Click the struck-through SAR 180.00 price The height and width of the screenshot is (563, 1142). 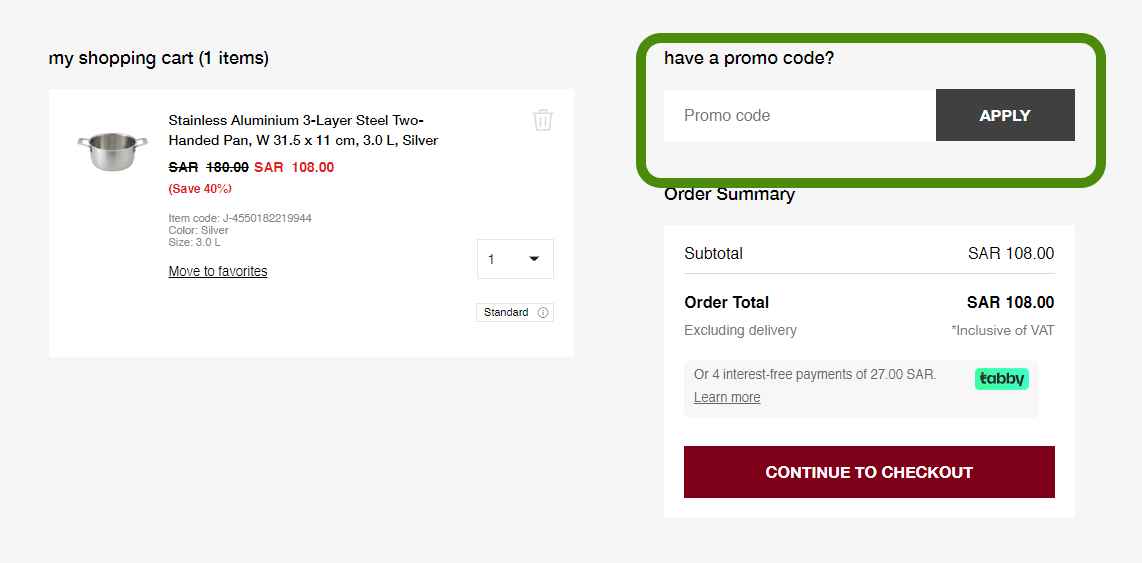click(x=209, y=167)
